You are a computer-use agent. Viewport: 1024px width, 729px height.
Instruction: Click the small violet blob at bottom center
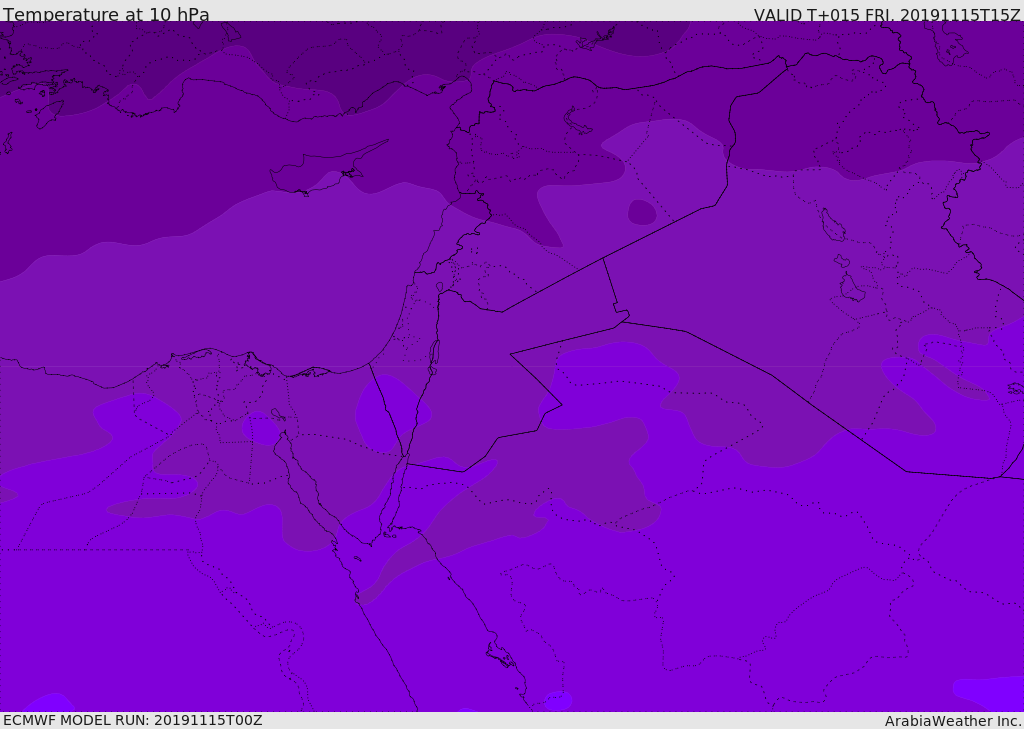(558, 700)
